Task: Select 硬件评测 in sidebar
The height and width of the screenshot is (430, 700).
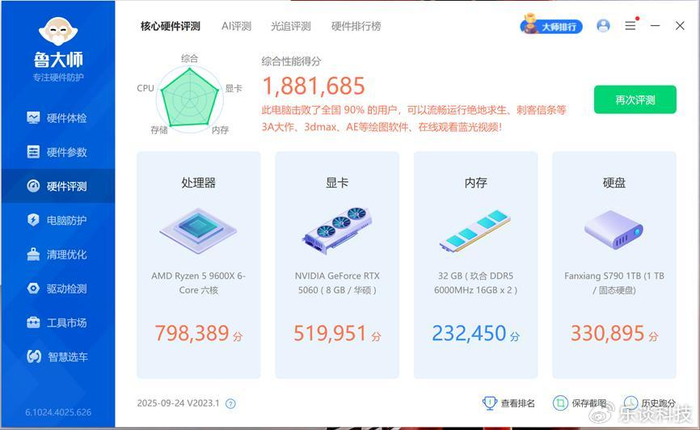Action: (x=57, y=186)
